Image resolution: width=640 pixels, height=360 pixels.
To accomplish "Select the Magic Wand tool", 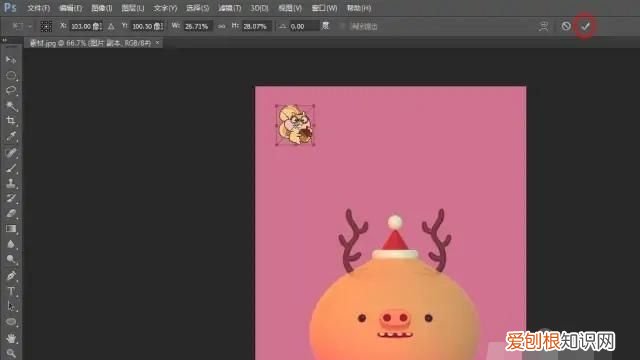I will [11, 106].
